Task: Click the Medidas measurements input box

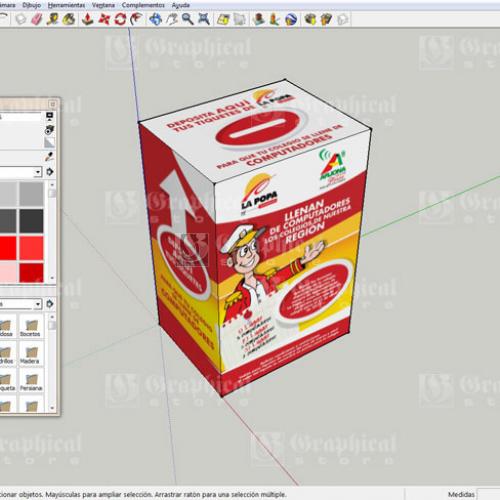Action: [x=488, y=494]
